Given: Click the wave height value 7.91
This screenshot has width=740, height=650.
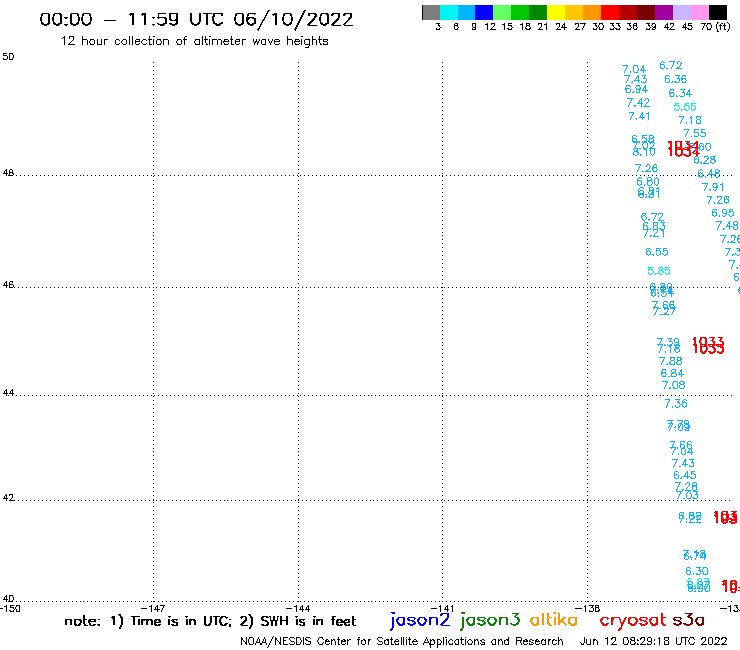Looking at the screenshot, I should pyautogui.click(x=713, y=187).
